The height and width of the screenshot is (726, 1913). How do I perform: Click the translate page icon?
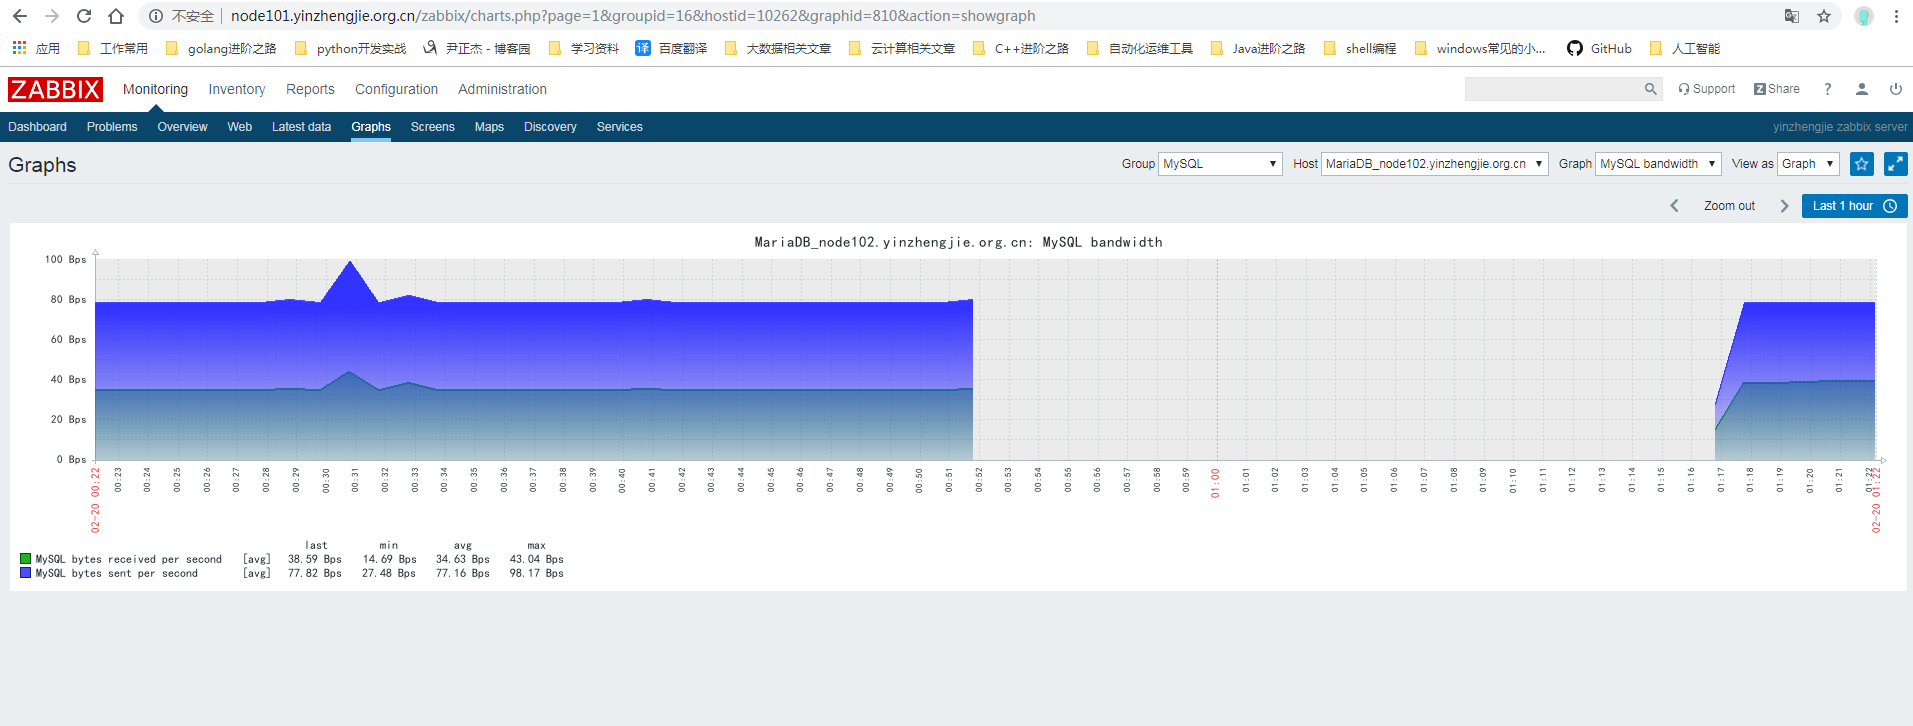[1792, 16]
